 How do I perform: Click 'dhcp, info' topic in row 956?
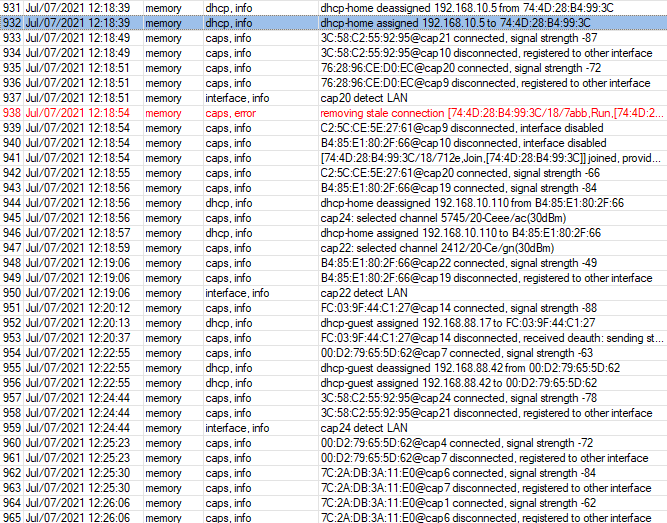[x=229, y=383]
